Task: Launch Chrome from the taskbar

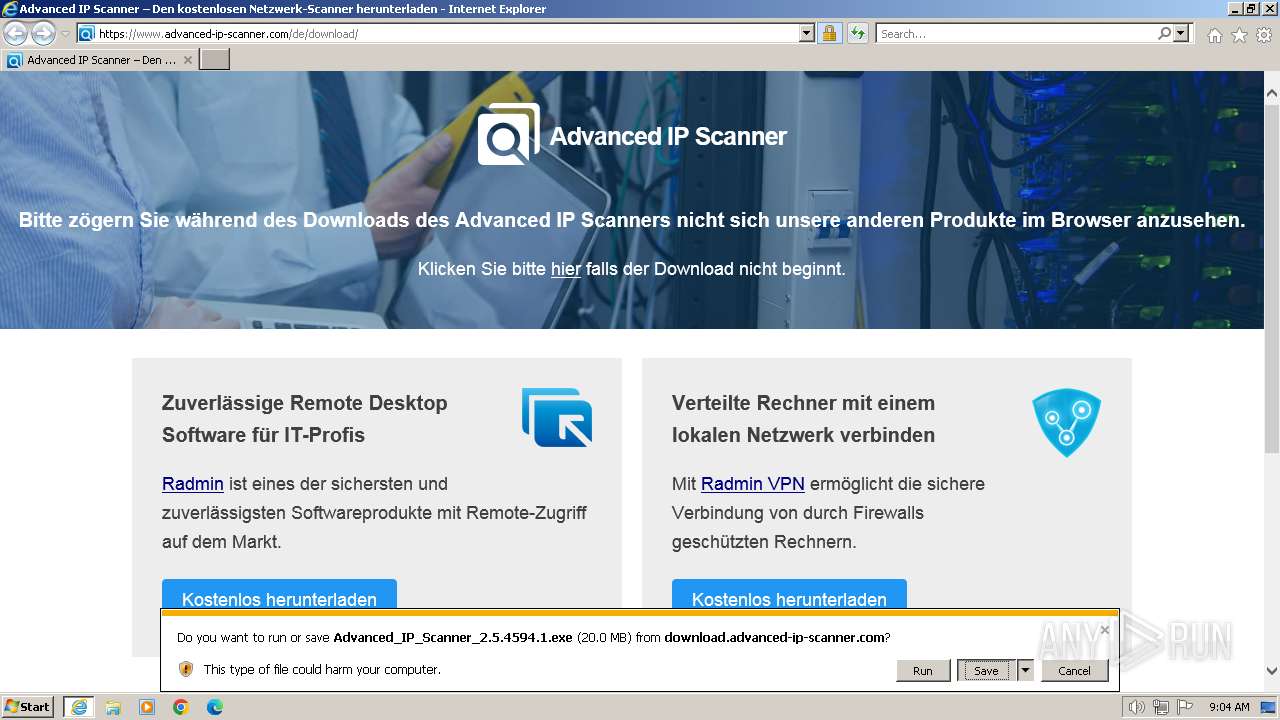Action: pyautogui.click(x=181, y=707)
